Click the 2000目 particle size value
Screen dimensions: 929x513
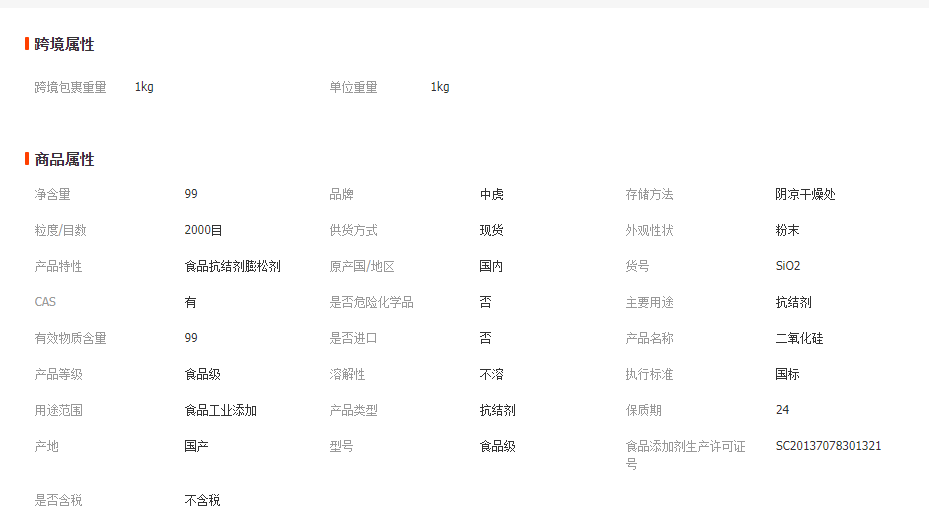(x=204, y=230)
